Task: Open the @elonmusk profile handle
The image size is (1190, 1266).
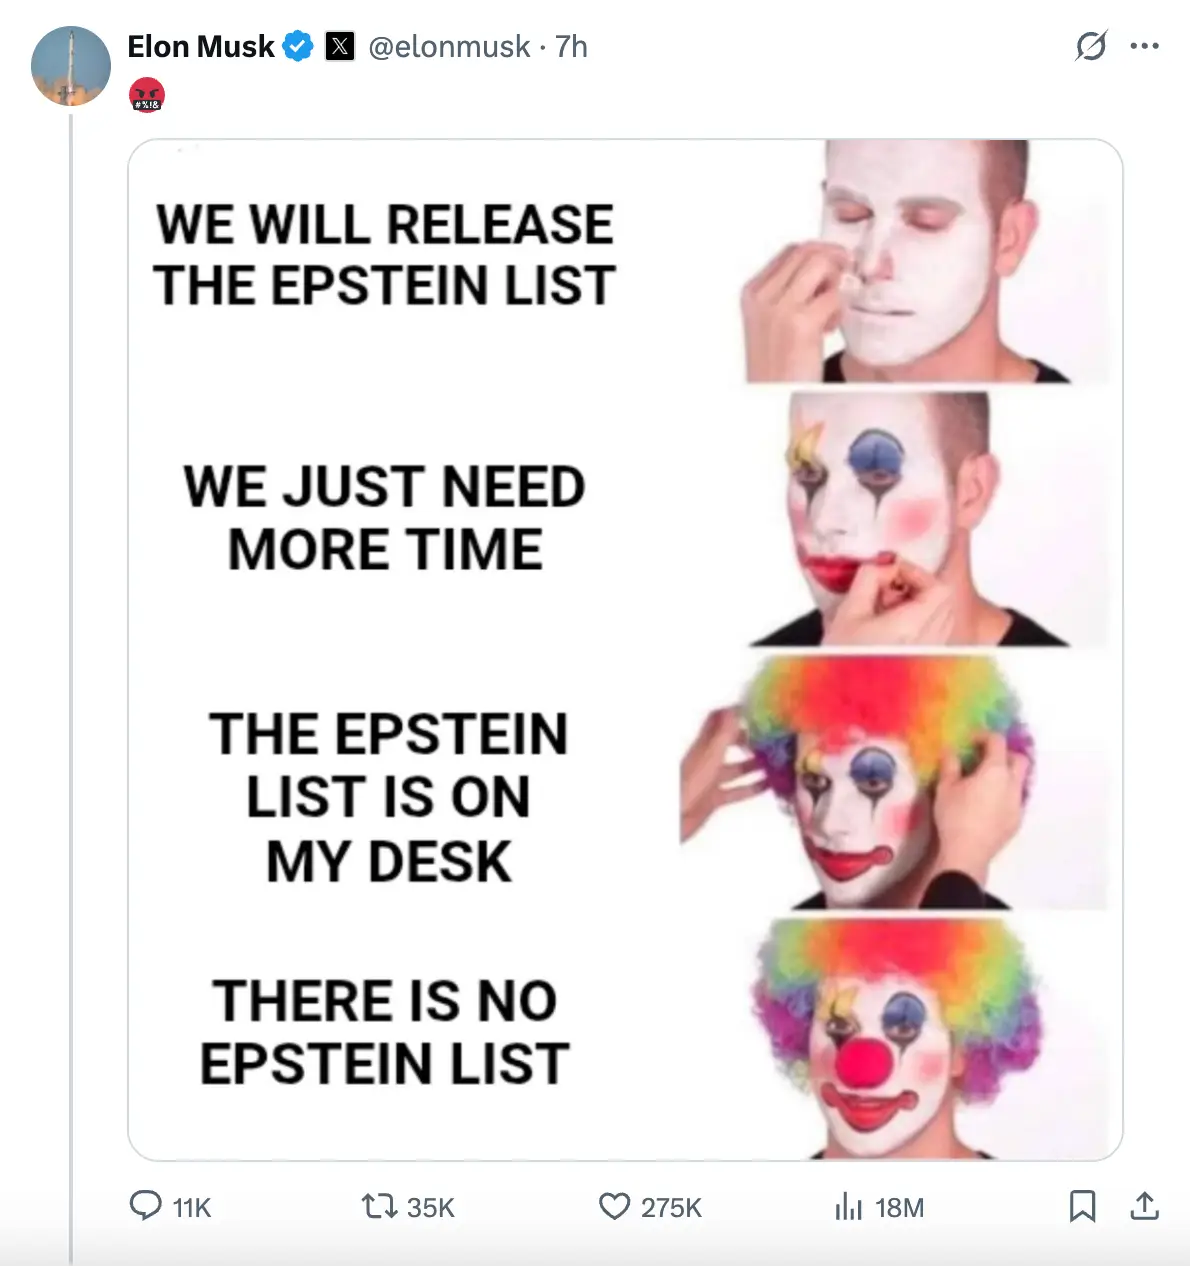Action: pyautogui.click(x=449, y=45)
